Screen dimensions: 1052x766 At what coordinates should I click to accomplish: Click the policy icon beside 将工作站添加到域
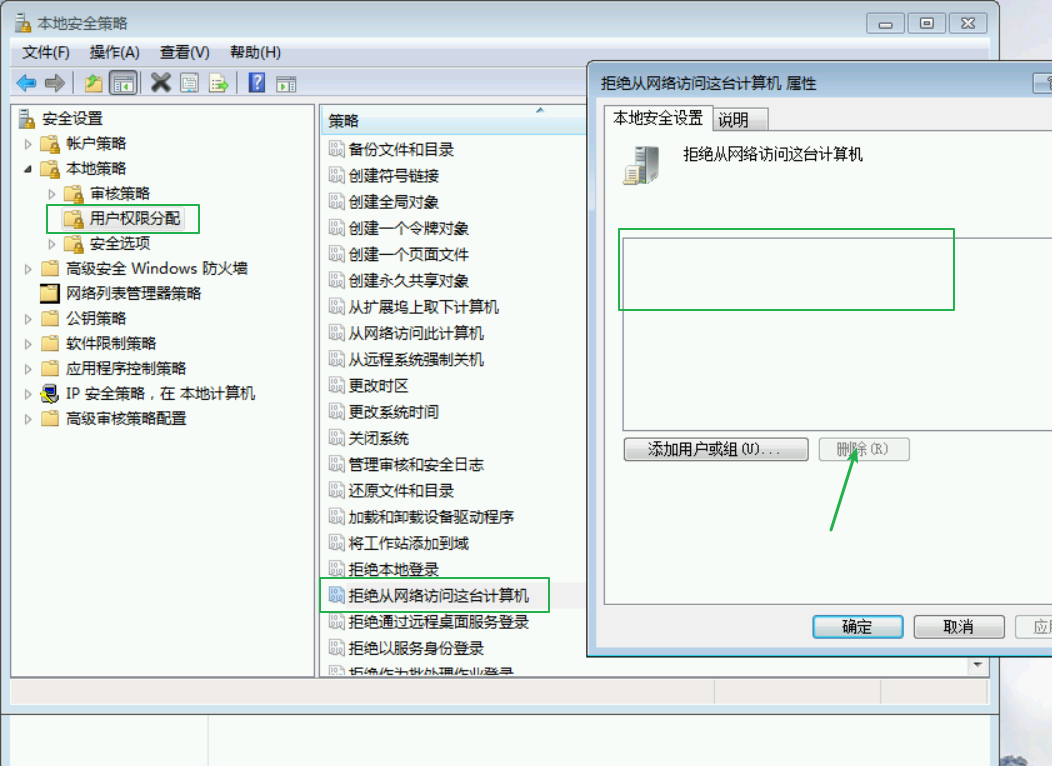pos(336,543)
